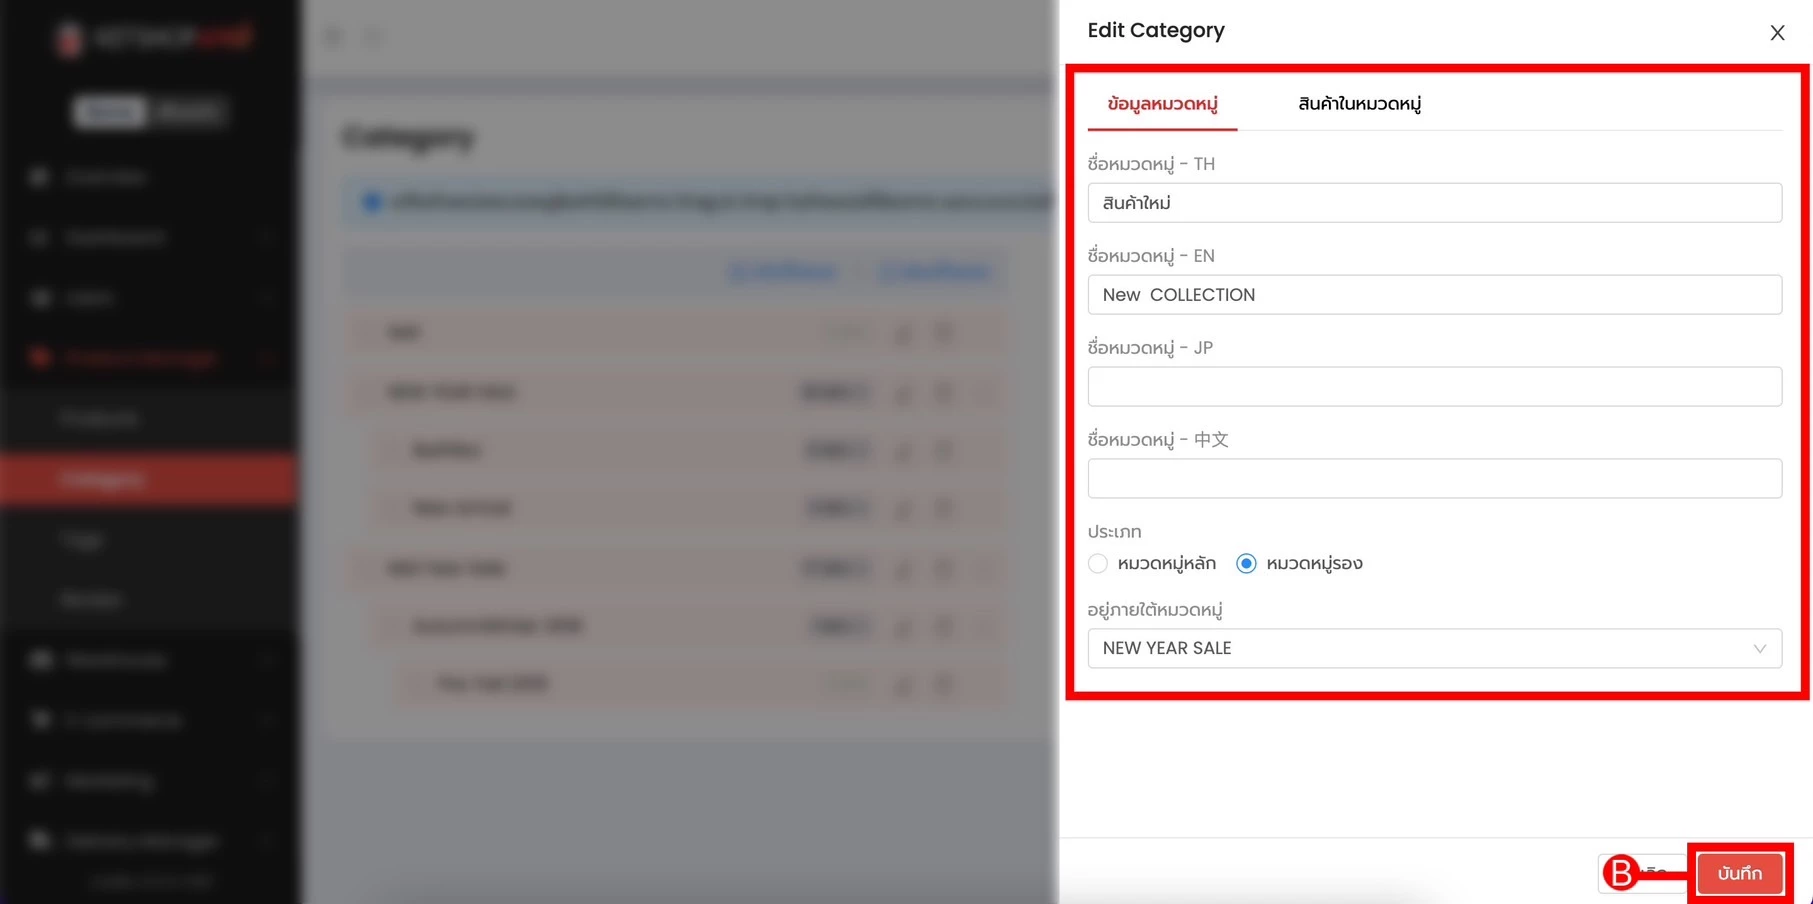Image resolution: width=1813 pixels, height=904 pixels.
Task: Close the Edit Category panel
Action: (1777, 33)
